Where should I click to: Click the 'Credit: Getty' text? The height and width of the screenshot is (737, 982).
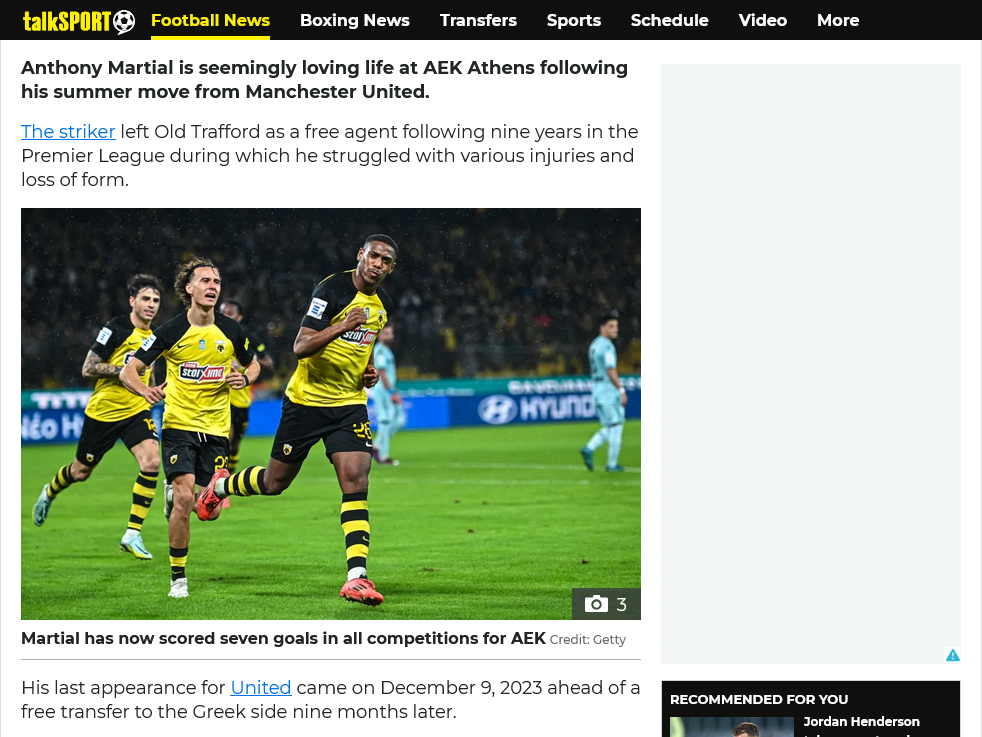587,639
